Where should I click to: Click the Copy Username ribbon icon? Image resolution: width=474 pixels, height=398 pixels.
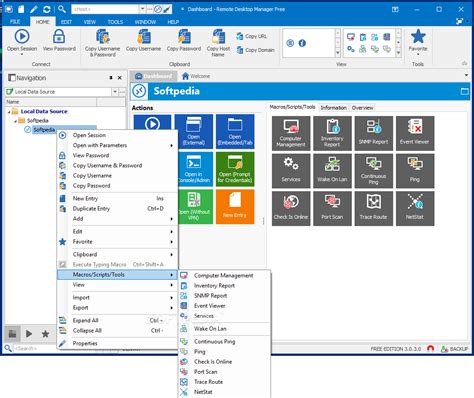(144, 37)
